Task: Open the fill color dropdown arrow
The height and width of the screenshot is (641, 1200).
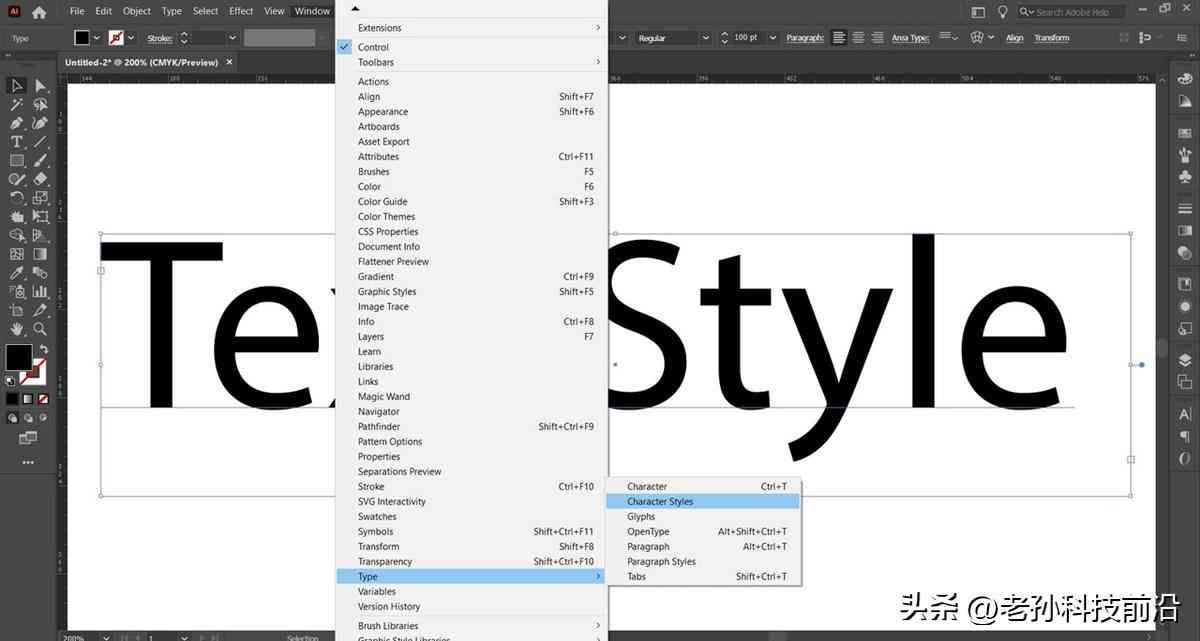Action: tap(97, 38)
